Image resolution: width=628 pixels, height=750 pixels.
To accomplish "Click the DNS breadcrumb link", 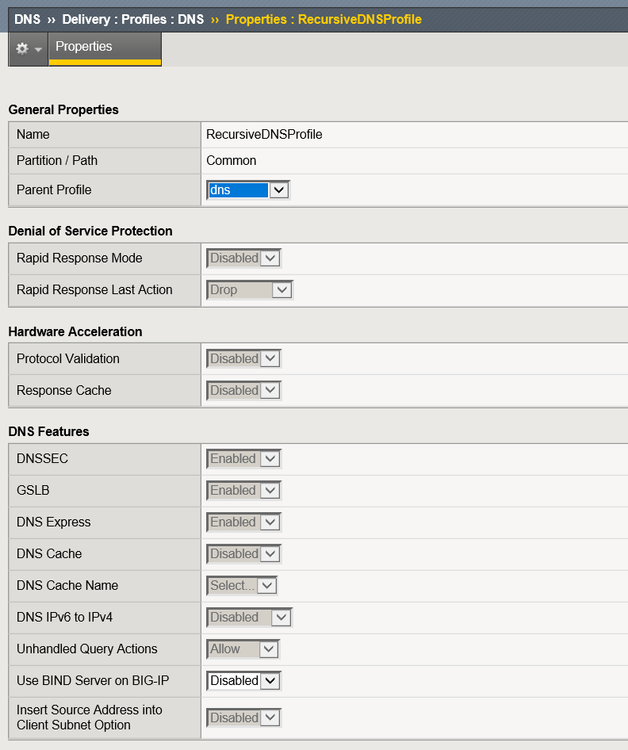I will (27, 19).
